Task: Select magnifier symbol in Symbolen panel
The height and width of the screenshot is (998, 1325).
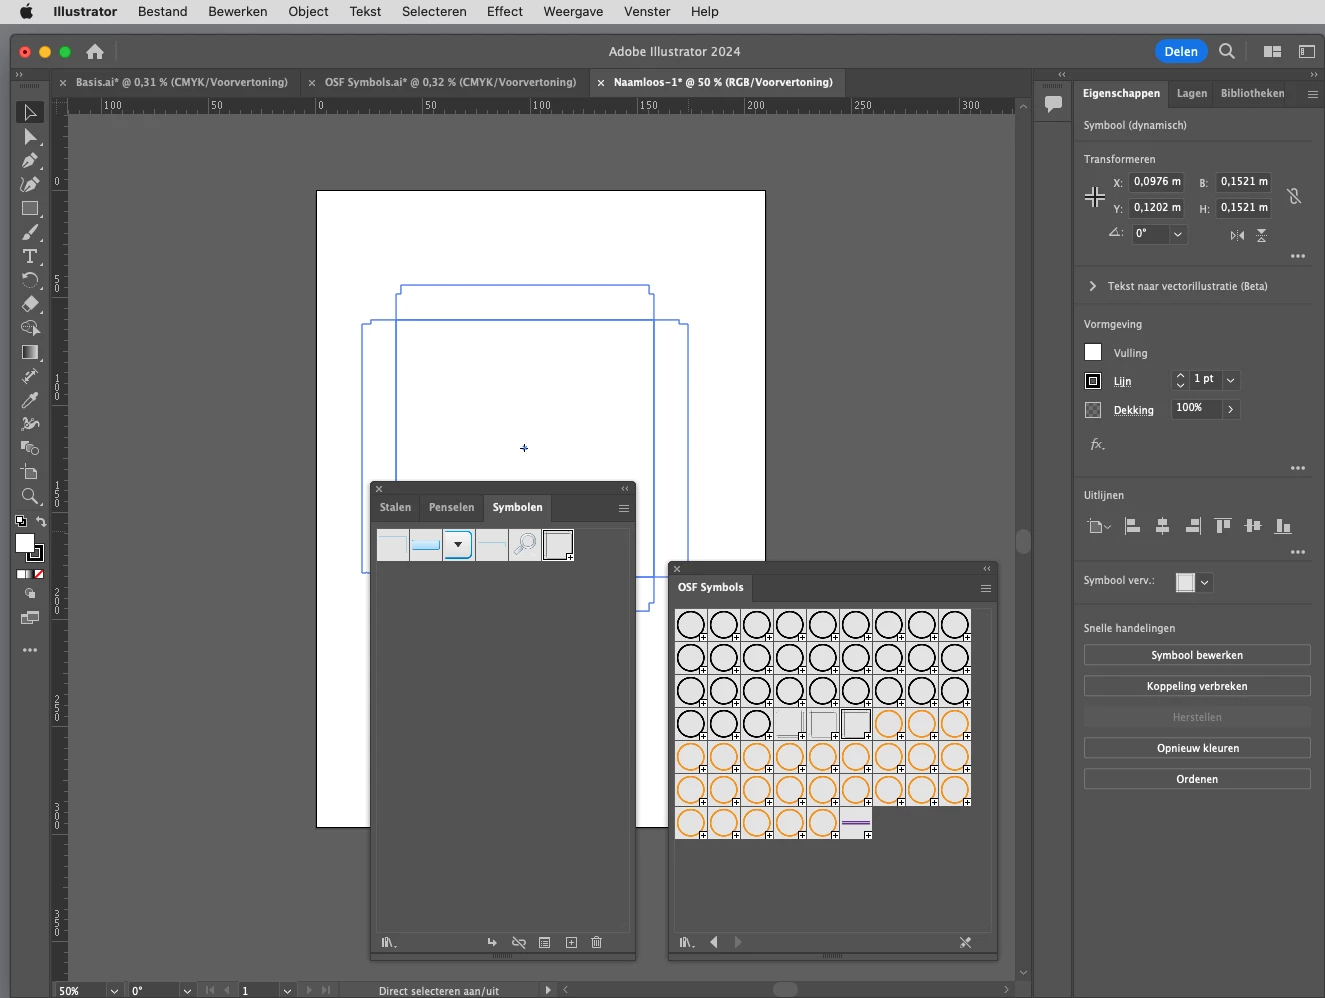Action: click(x=525, y=545)
